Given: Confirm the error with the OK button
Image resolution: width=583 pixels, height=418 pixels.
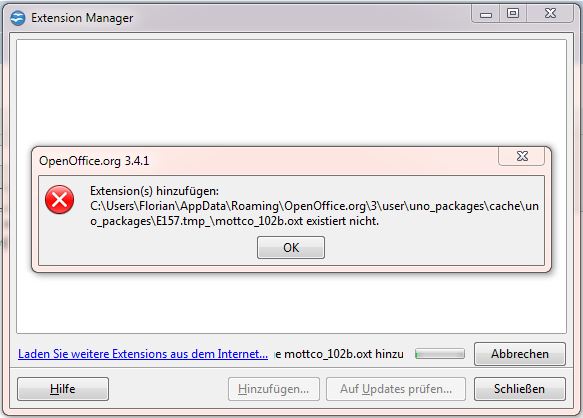Looking at the screenshot, I should pos(291,247).
